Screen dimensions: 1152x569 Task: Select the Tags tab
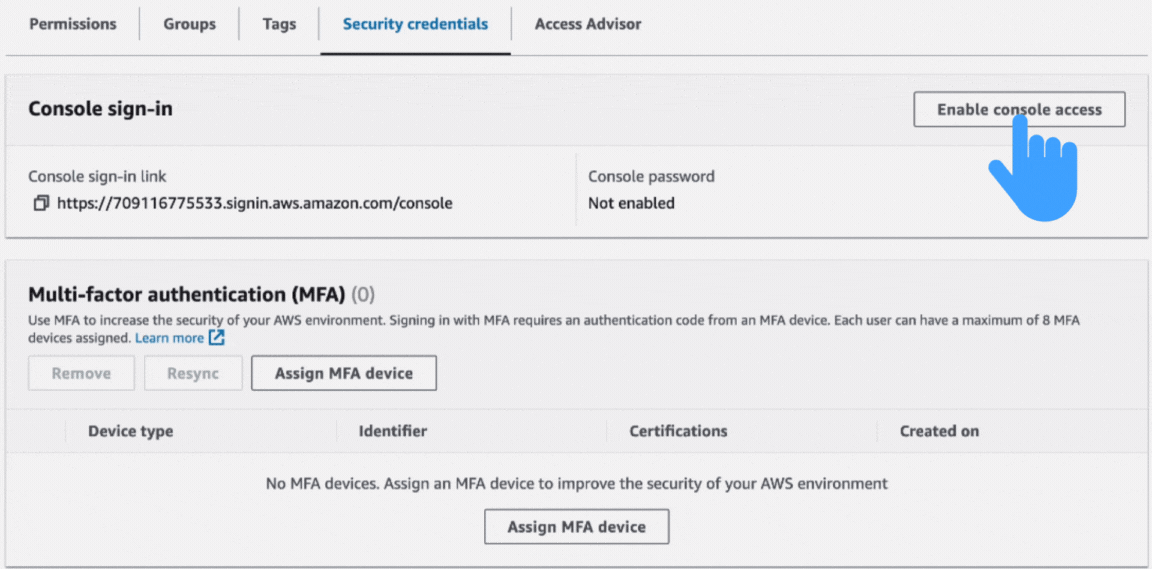point(279,24)
